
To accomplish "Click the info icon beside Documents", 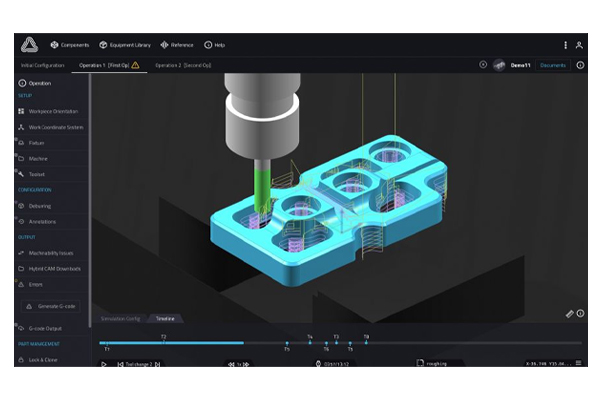I will [580, 65].
